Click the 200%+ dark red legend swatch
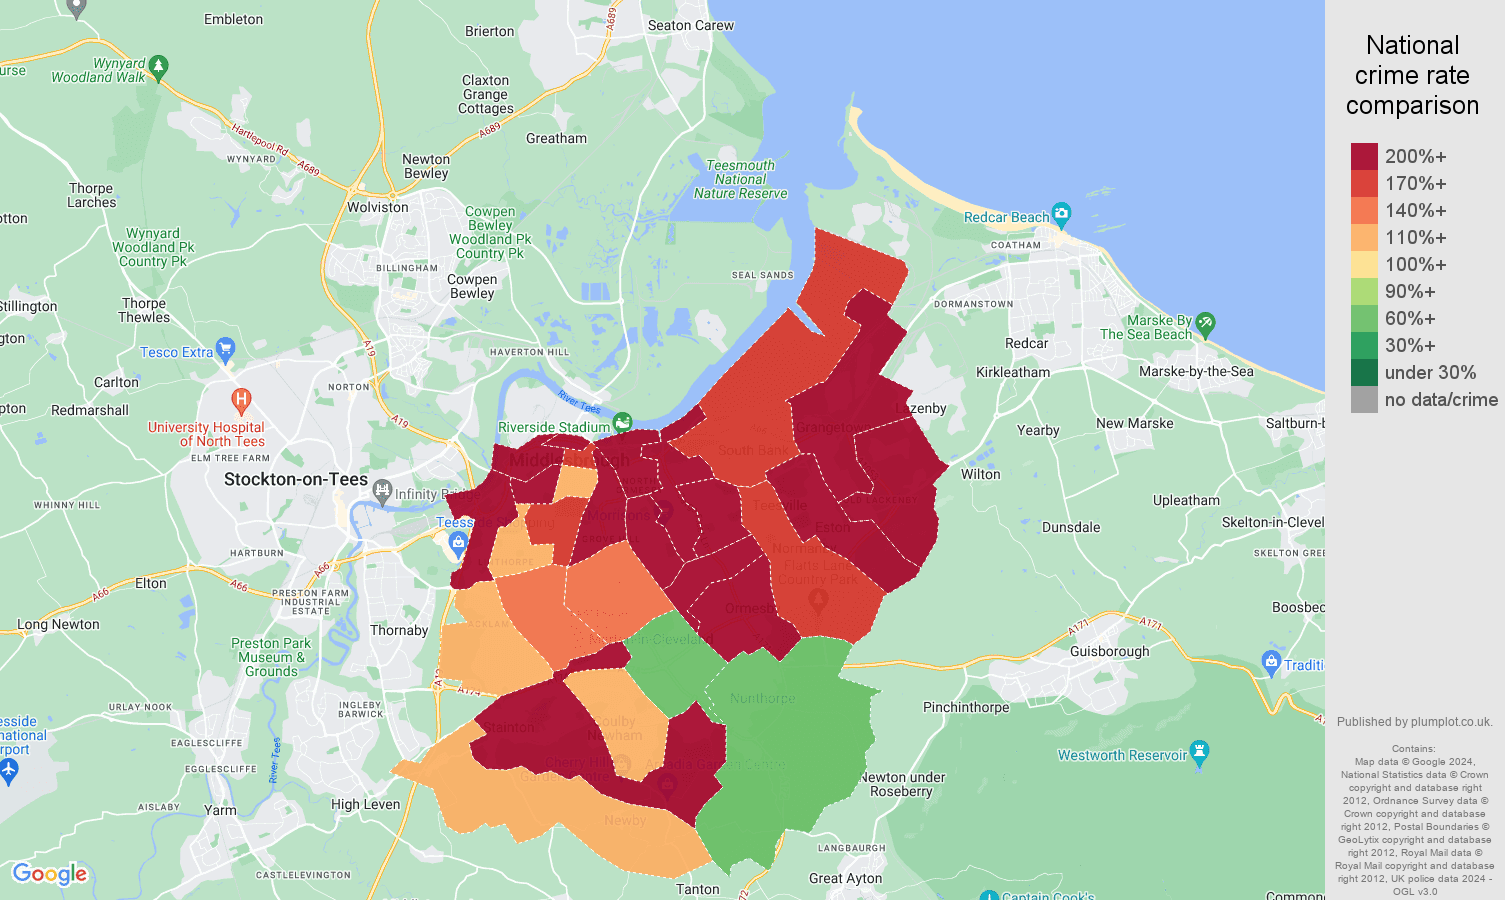Image resolution: width=1505 pixels, height=900 pixels. click(x=1364, y=157)
